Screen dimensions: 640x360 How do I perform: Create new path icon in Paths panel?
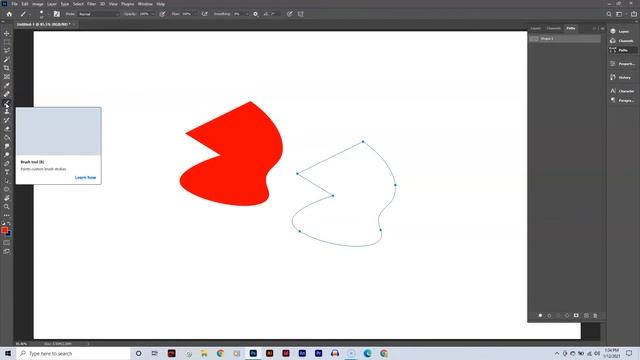[x=586, y=316]
